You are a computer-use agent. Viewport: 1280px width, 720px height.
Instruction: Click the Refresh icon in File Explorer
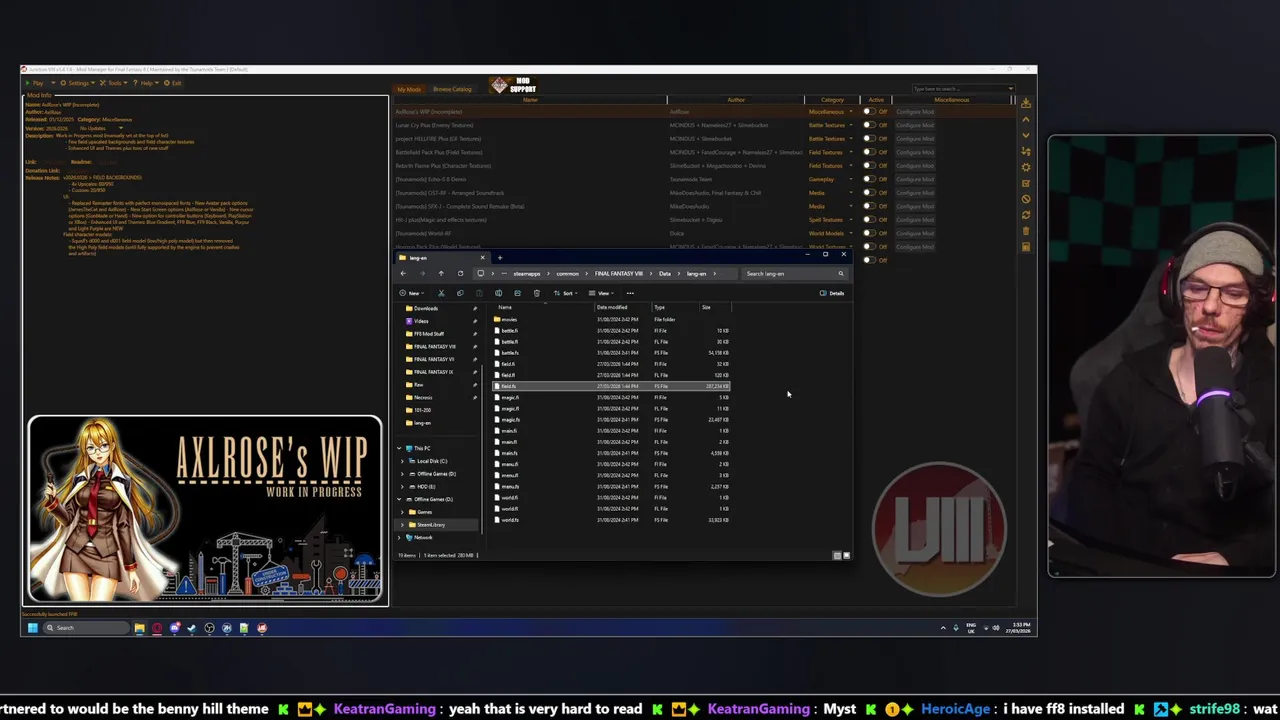[x=460, y=274]
